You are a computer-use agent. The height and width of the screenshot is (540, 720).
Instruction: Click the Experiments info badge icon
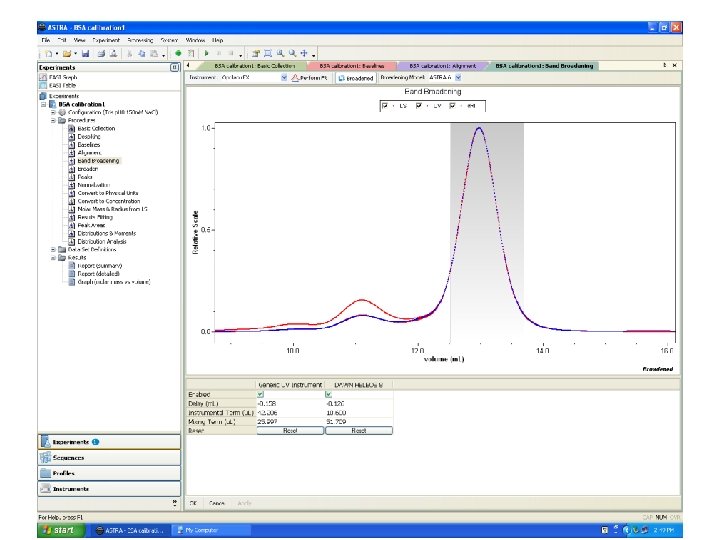(96, 442)
